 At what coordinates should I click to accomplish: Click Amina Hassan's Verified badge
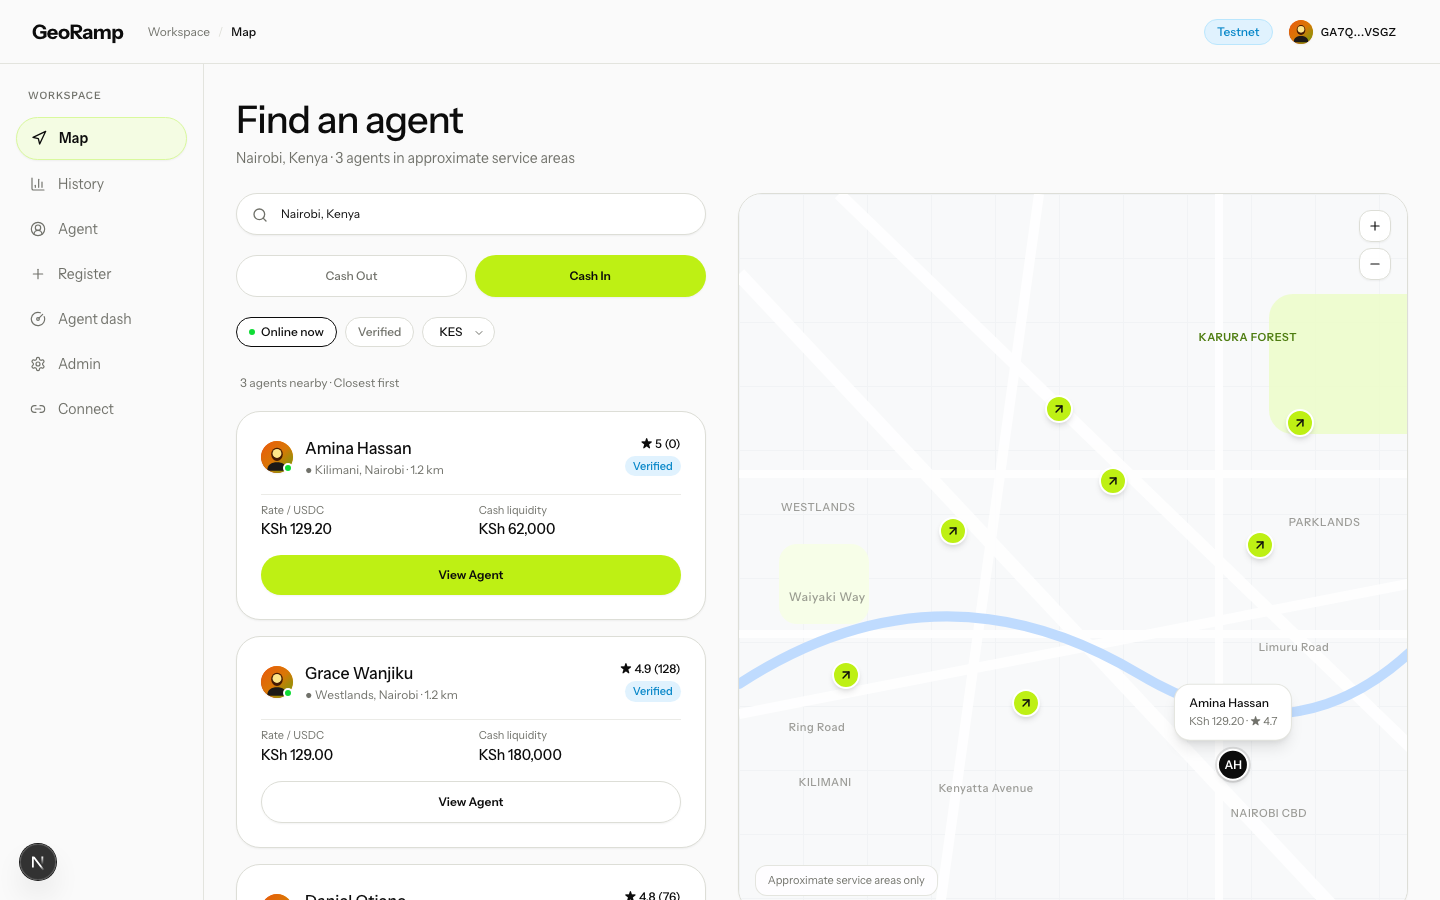coord(653,466)
